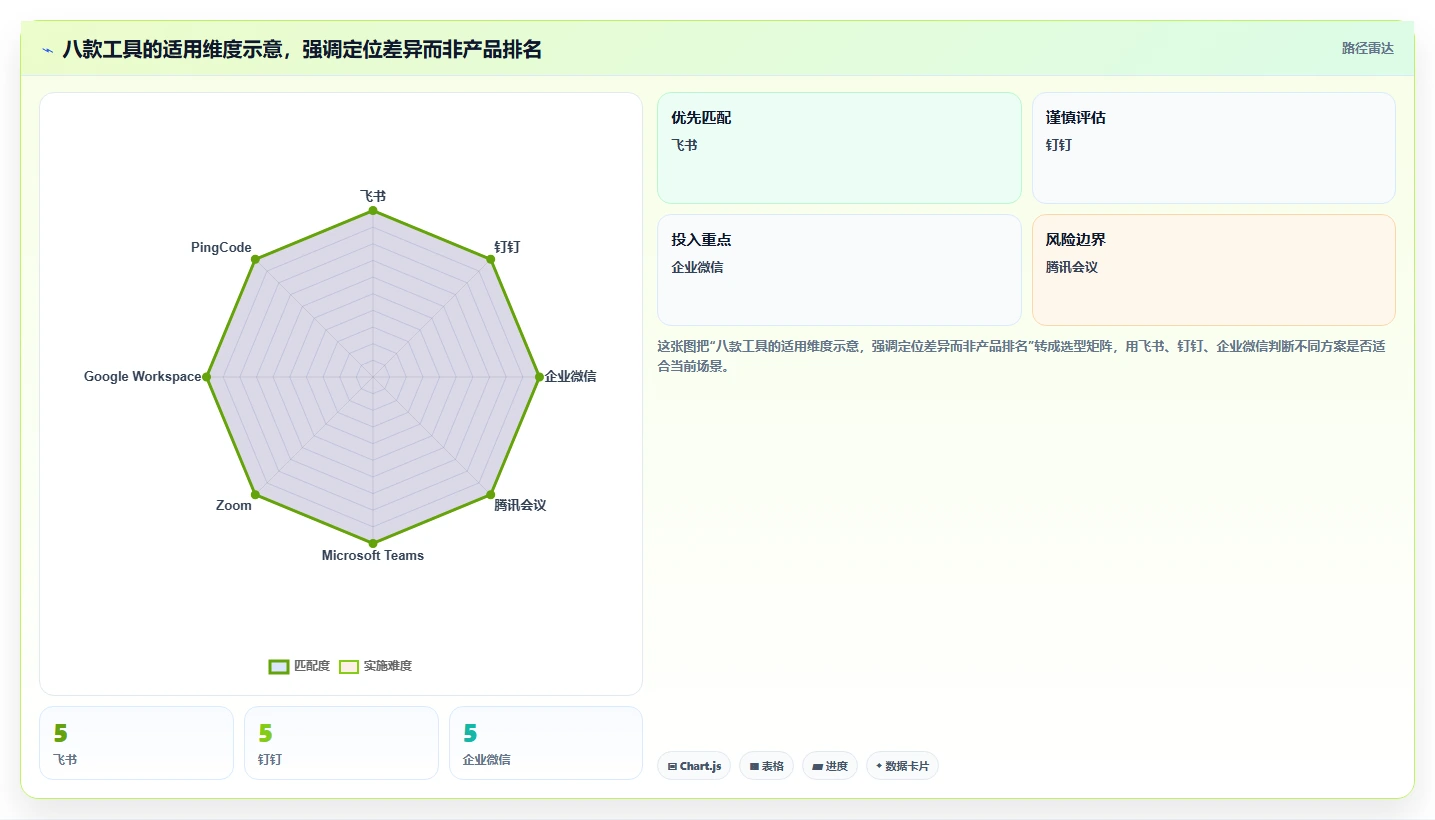Click the 飞书 stat card showing 5

[136, 743]
